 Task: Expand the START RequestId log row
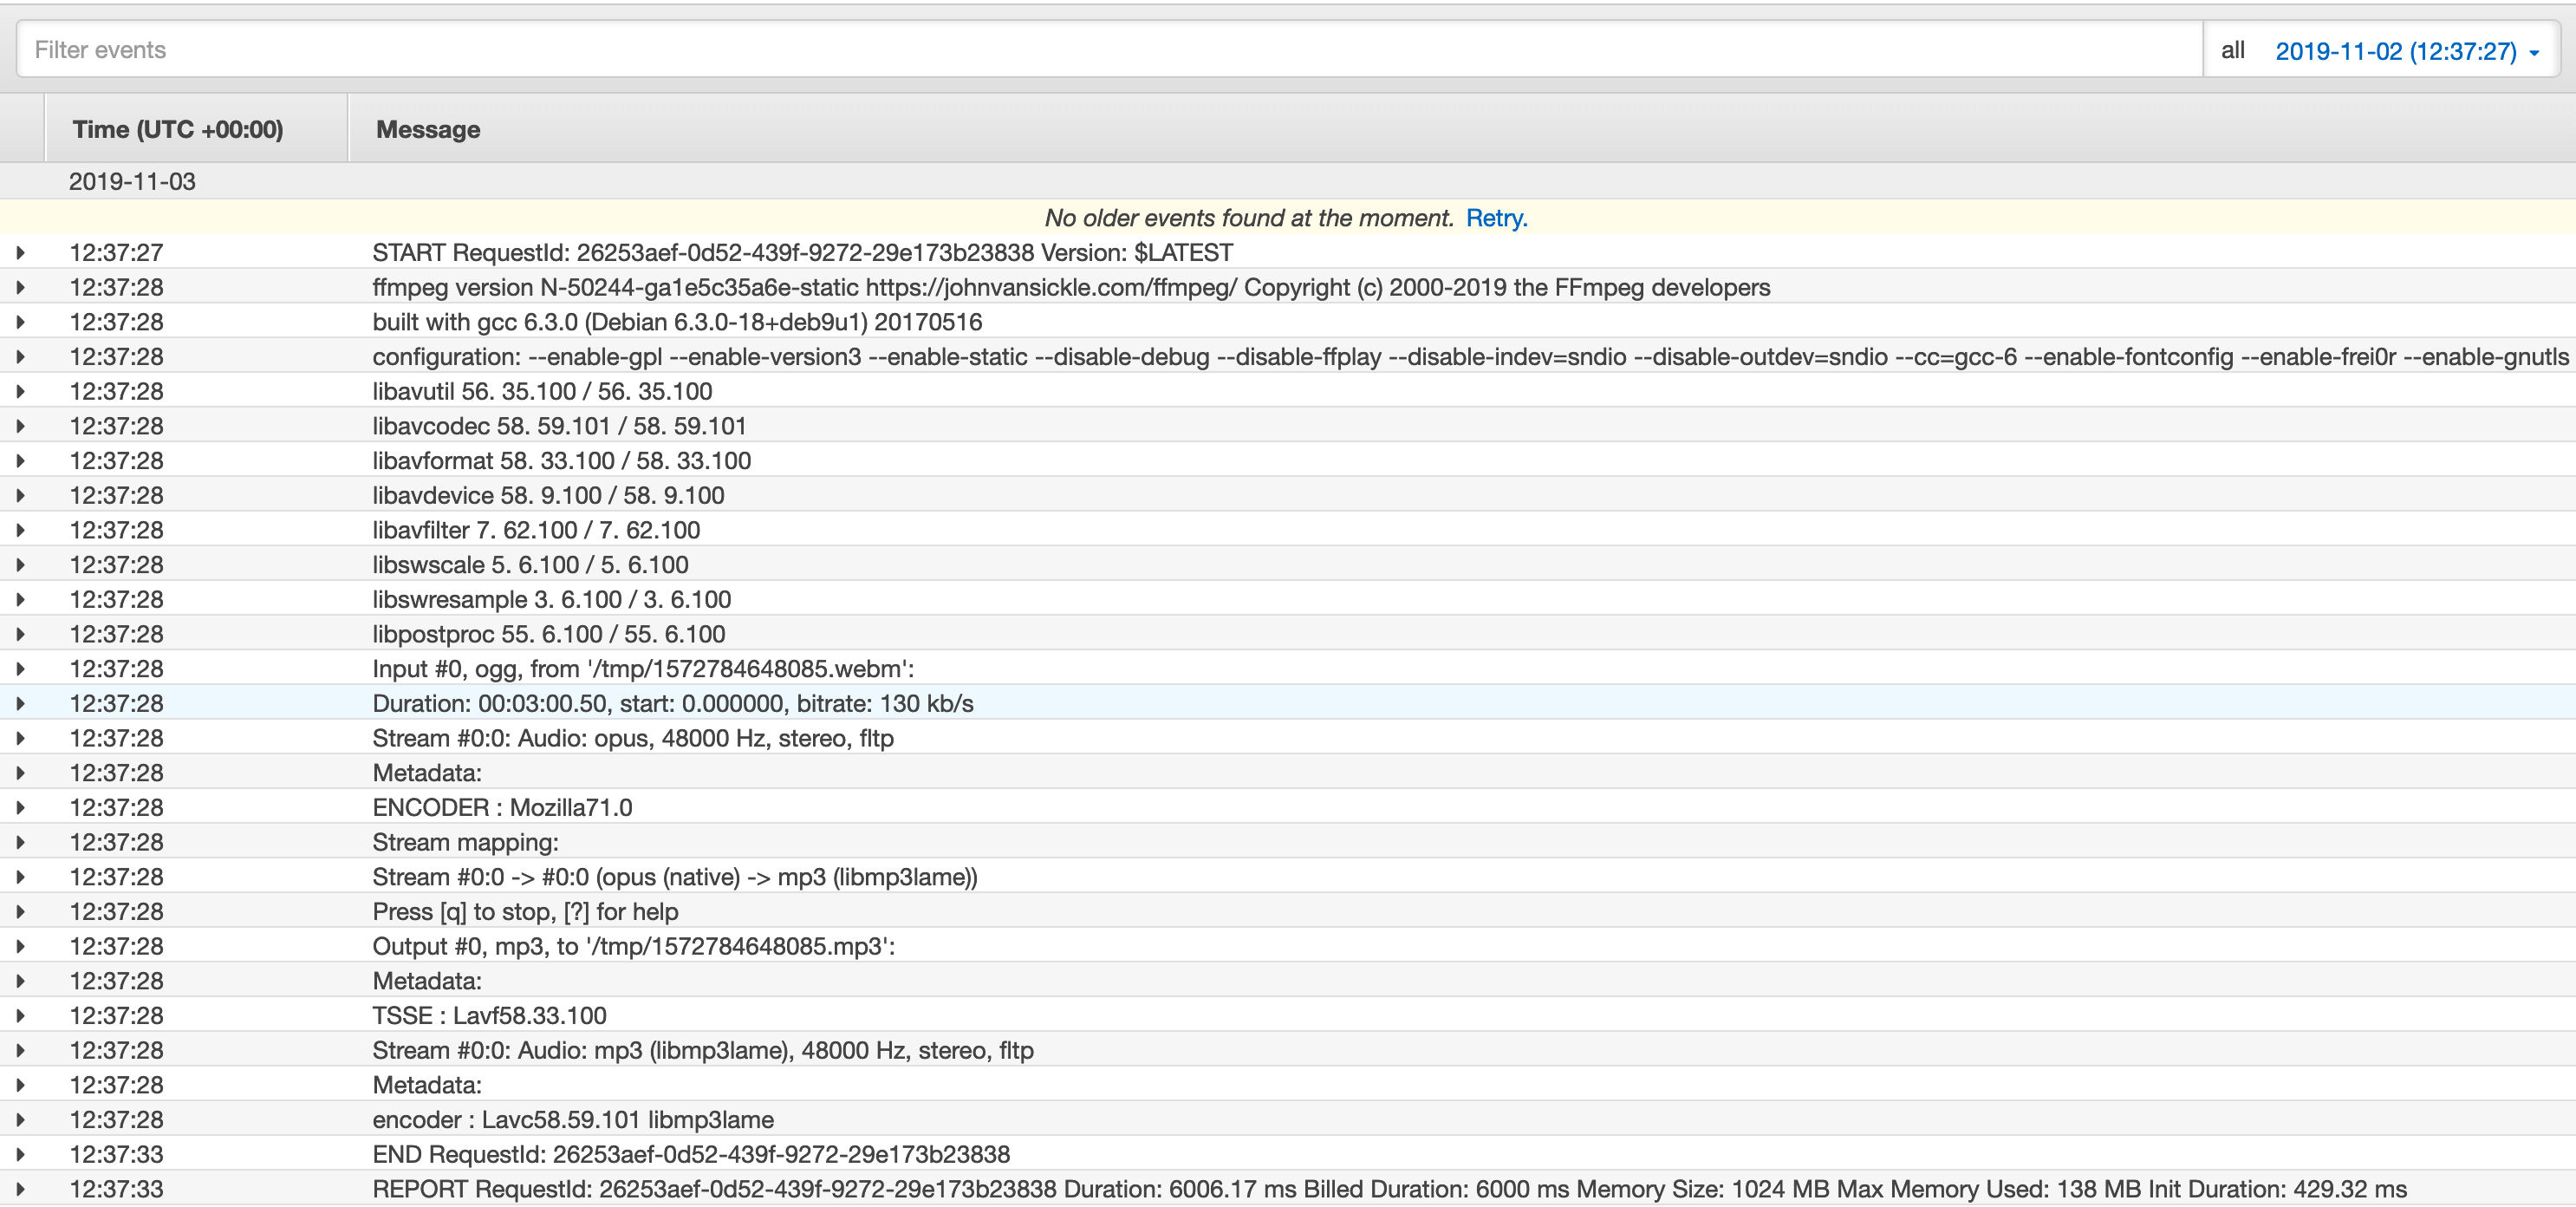[20, 253]
